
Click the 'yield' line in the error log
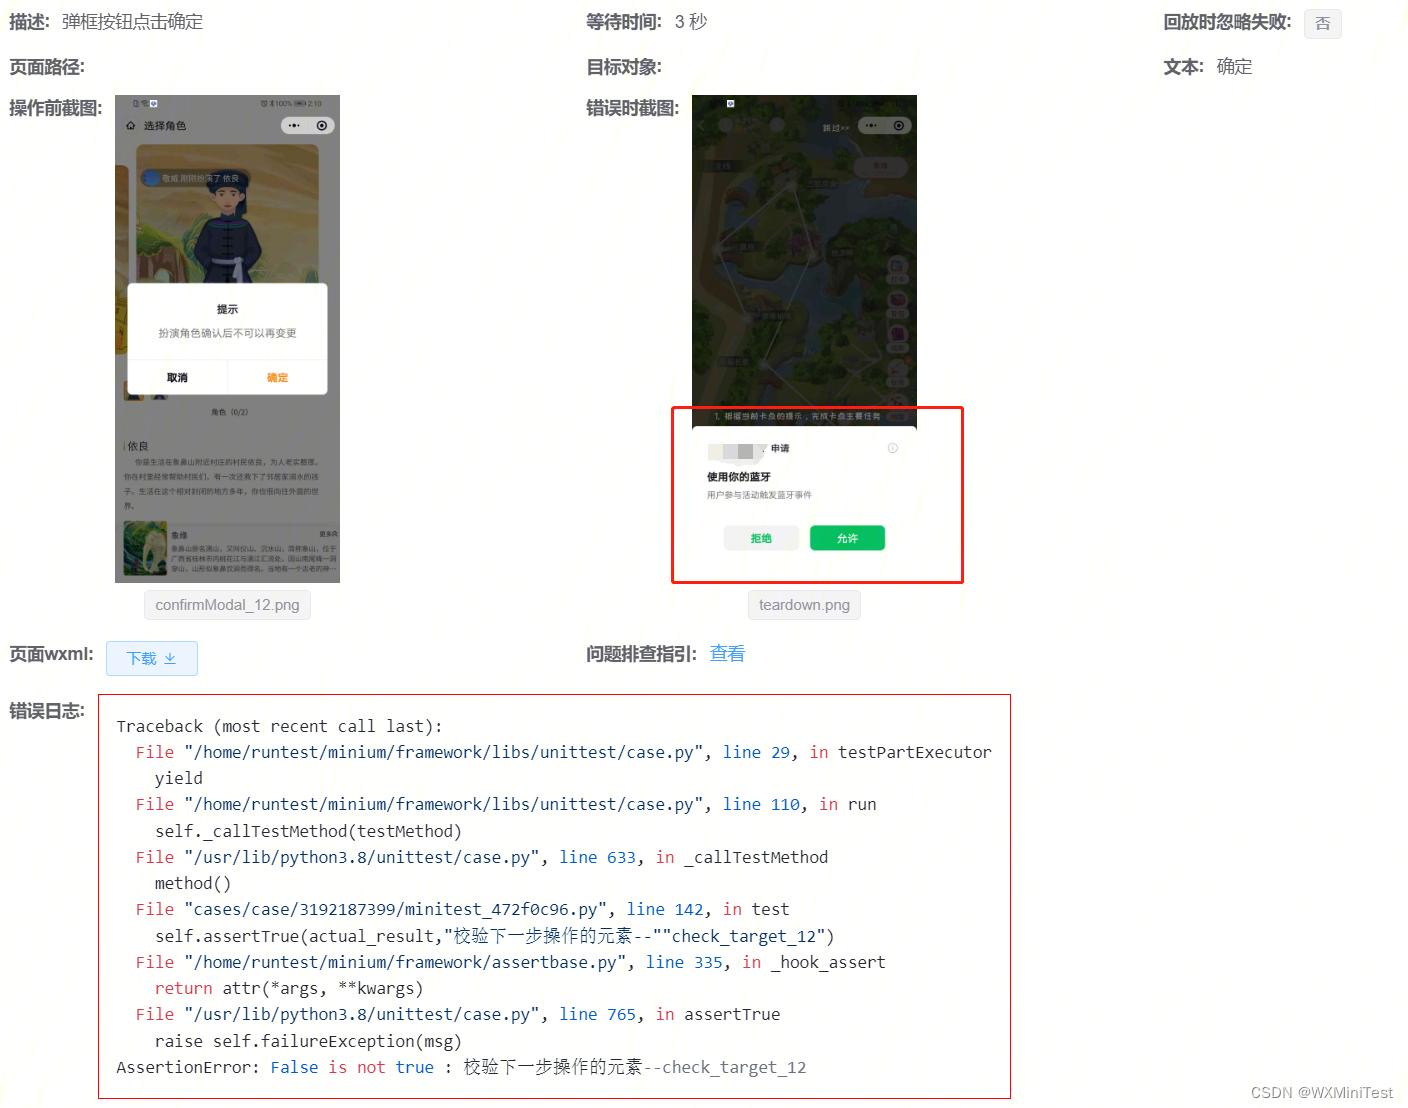178,778
